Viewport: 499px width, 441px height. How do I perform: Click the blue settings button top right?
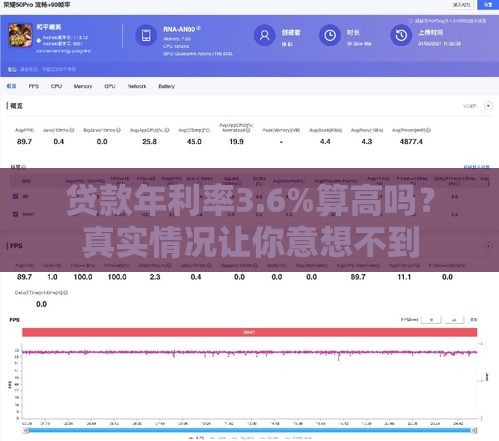(x=488, y=4)
